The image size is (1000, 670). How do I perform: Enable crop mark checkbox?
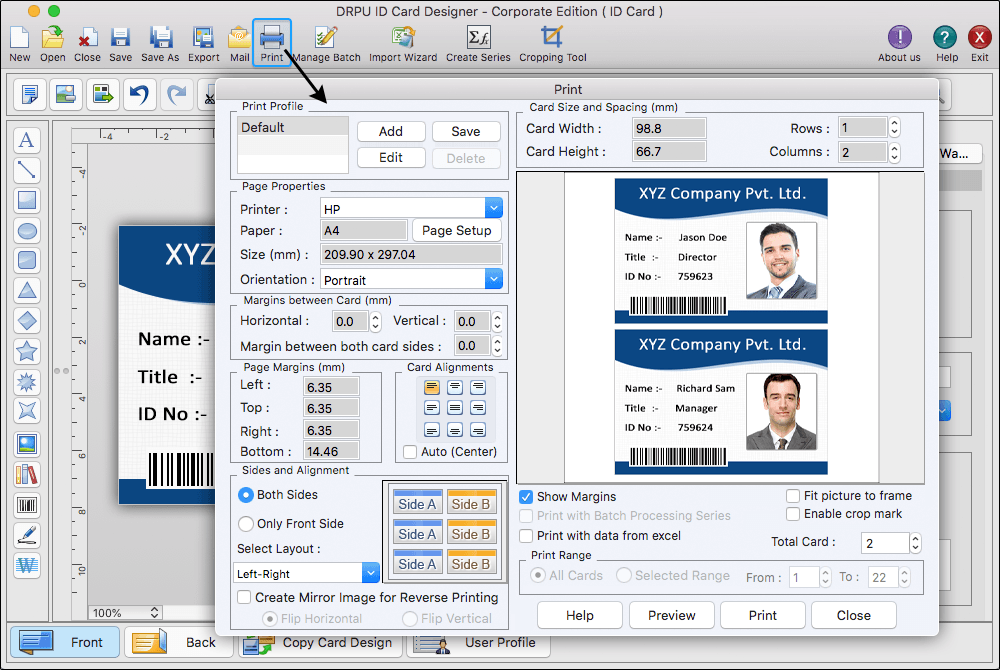[x=793, y=514]
